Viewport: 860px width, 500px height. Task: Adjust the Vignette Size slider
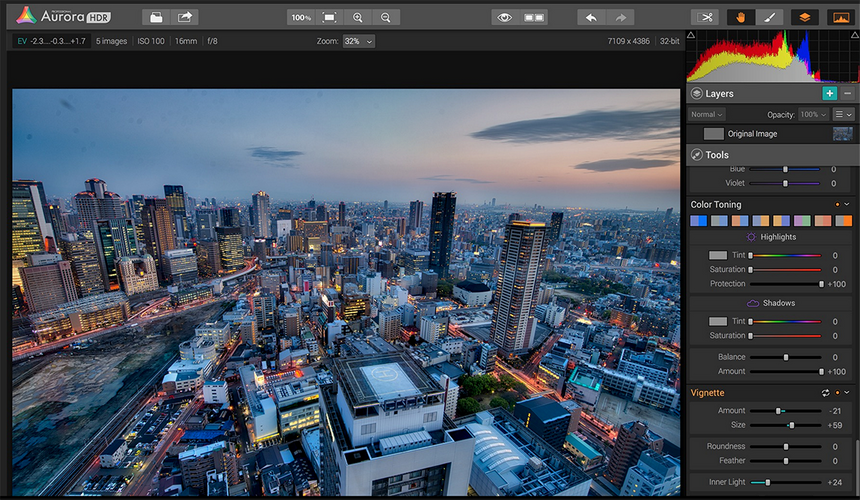tap(785, 425)
